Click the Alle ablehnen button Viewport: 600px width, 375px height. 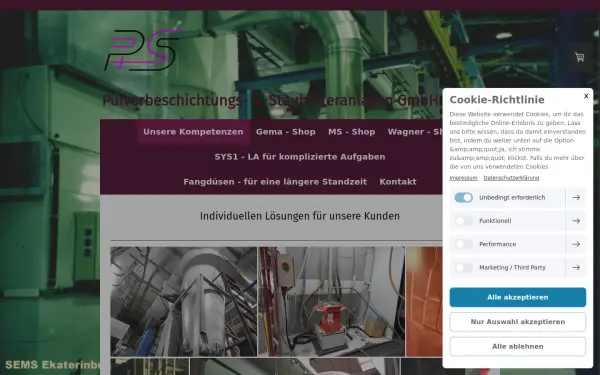[x=517, y=346]
